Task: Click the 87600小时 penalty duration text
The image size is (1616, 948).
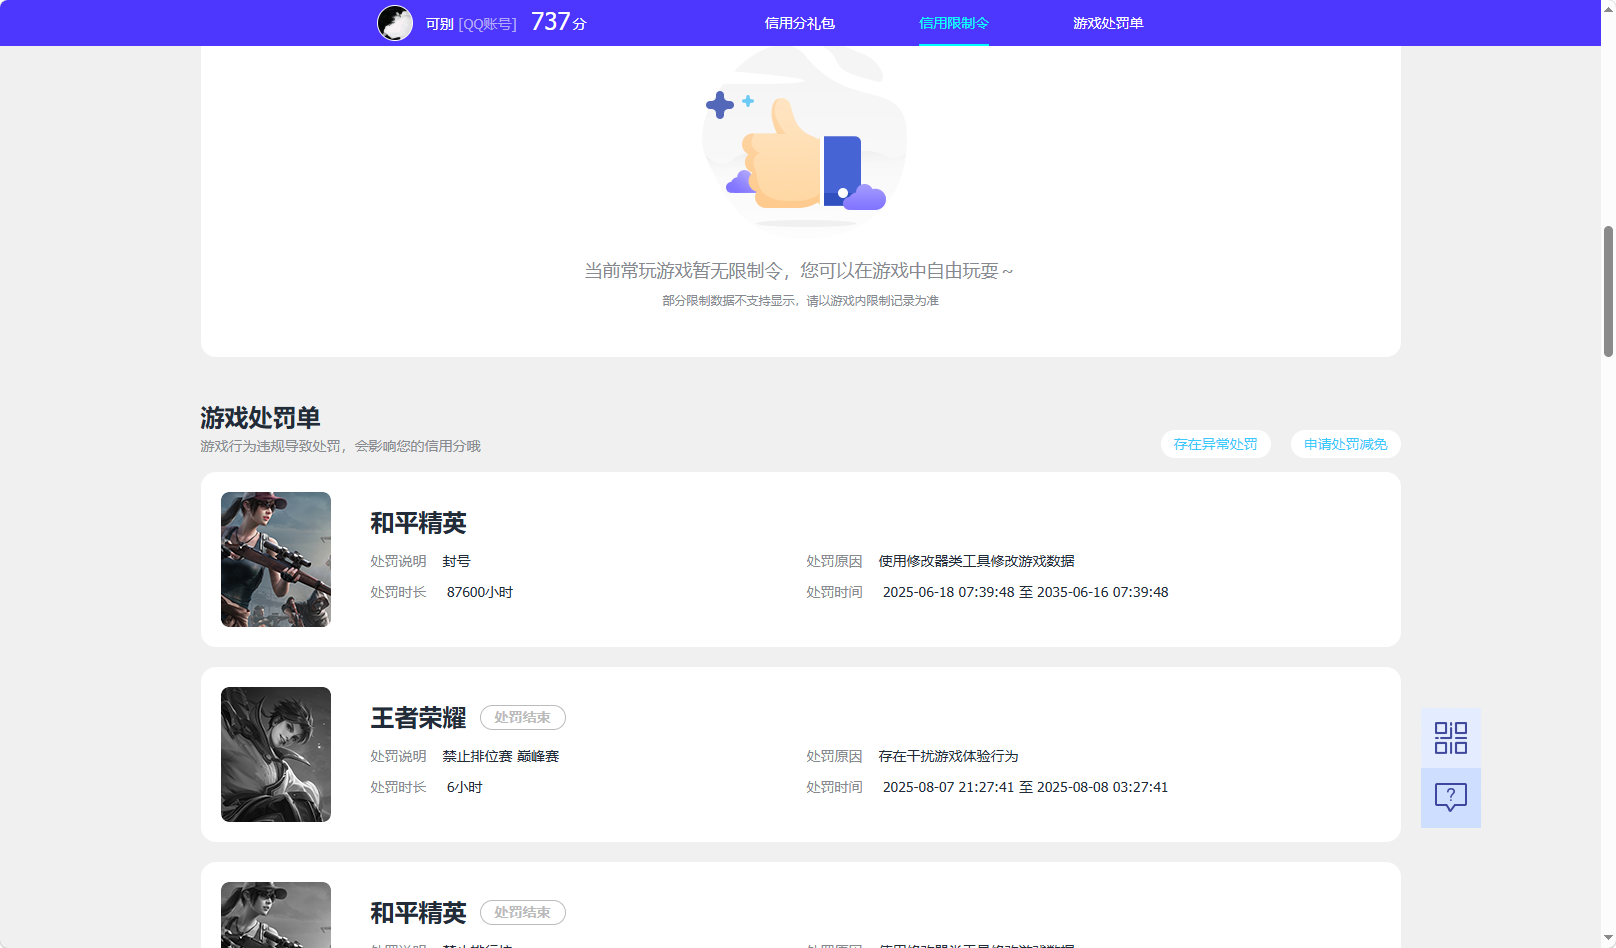Action: tap(480, 592)
